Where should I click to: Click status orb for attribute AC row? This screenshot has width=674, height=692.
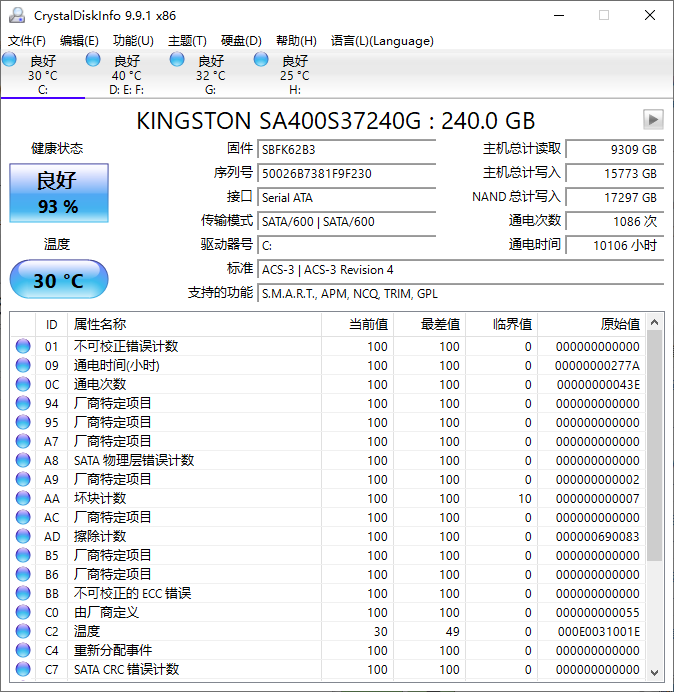click(x=23, y=517)
